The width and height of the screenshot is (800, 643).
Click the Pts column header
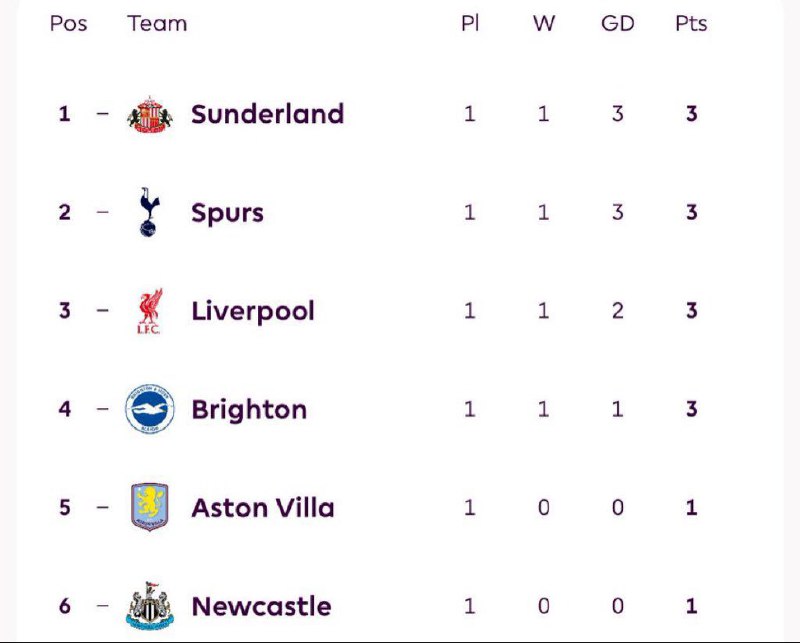tap(691, 23)
